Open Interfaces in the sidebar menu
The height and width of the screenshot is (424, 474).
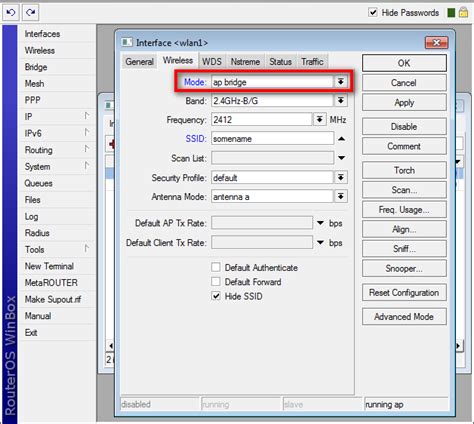pyautogui.click(x=42, y=34)
